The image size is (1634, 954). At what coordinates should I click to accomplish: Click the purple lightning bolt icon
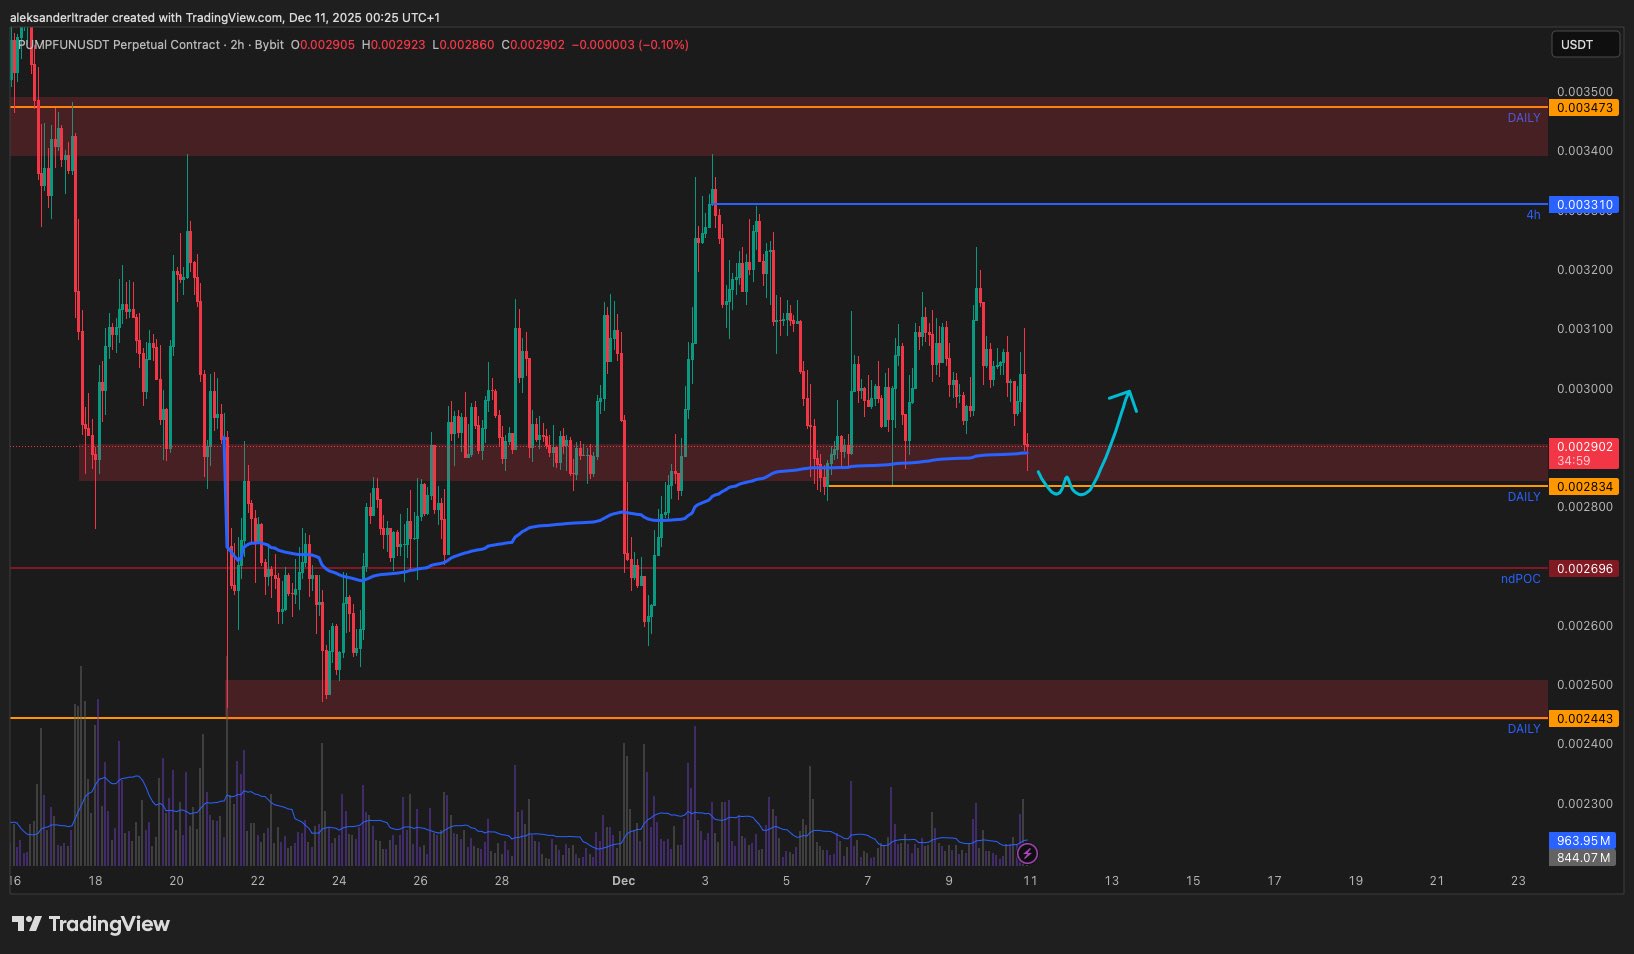(1027, 854)
